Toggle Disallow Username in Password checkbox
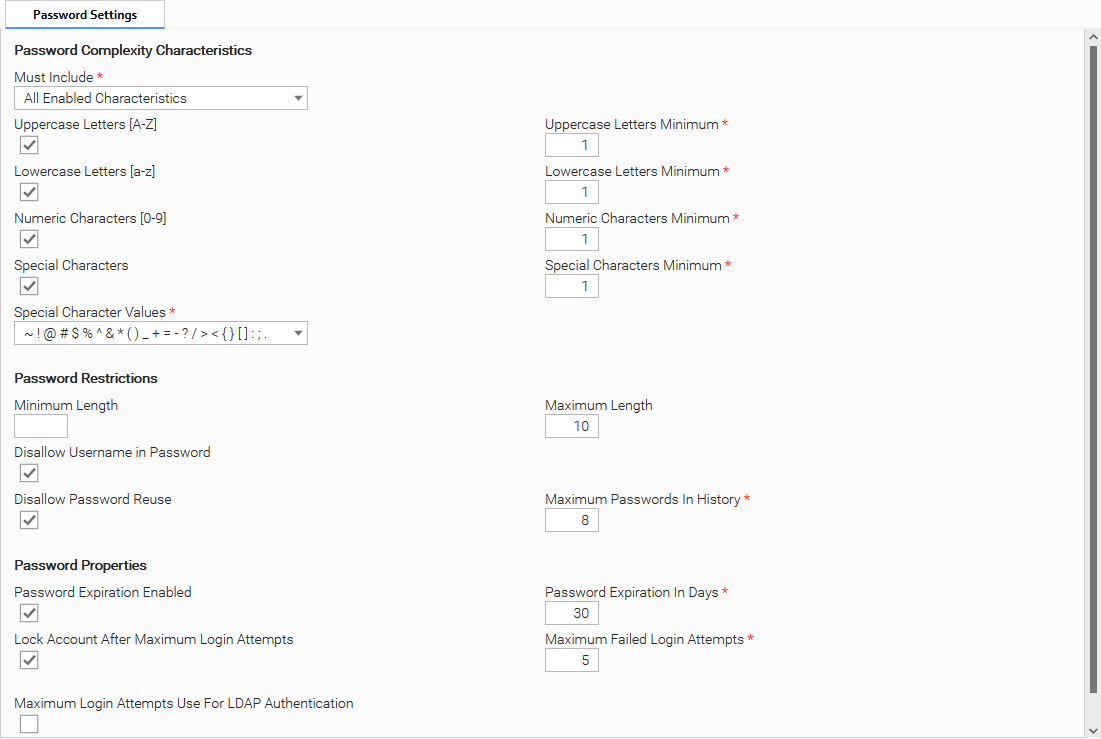 tap(29, 473)
